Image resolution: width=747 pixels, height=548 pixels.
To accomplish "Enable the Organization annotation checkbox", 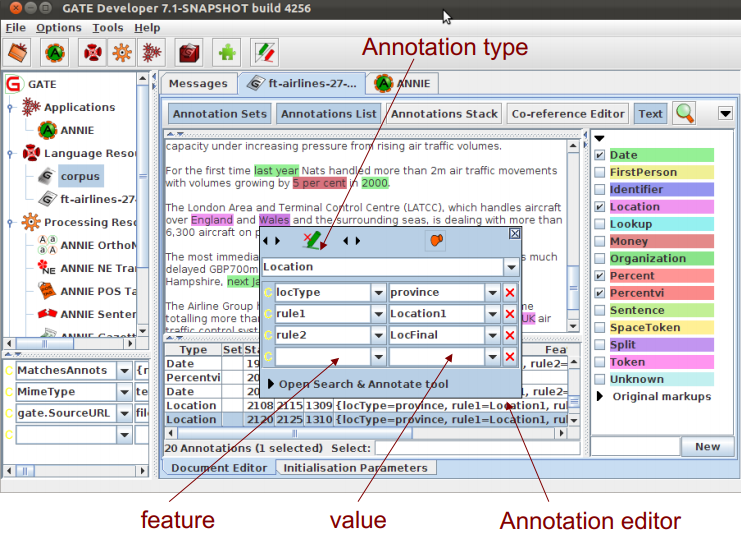I will pyautogui.click(x=600, y=258).
